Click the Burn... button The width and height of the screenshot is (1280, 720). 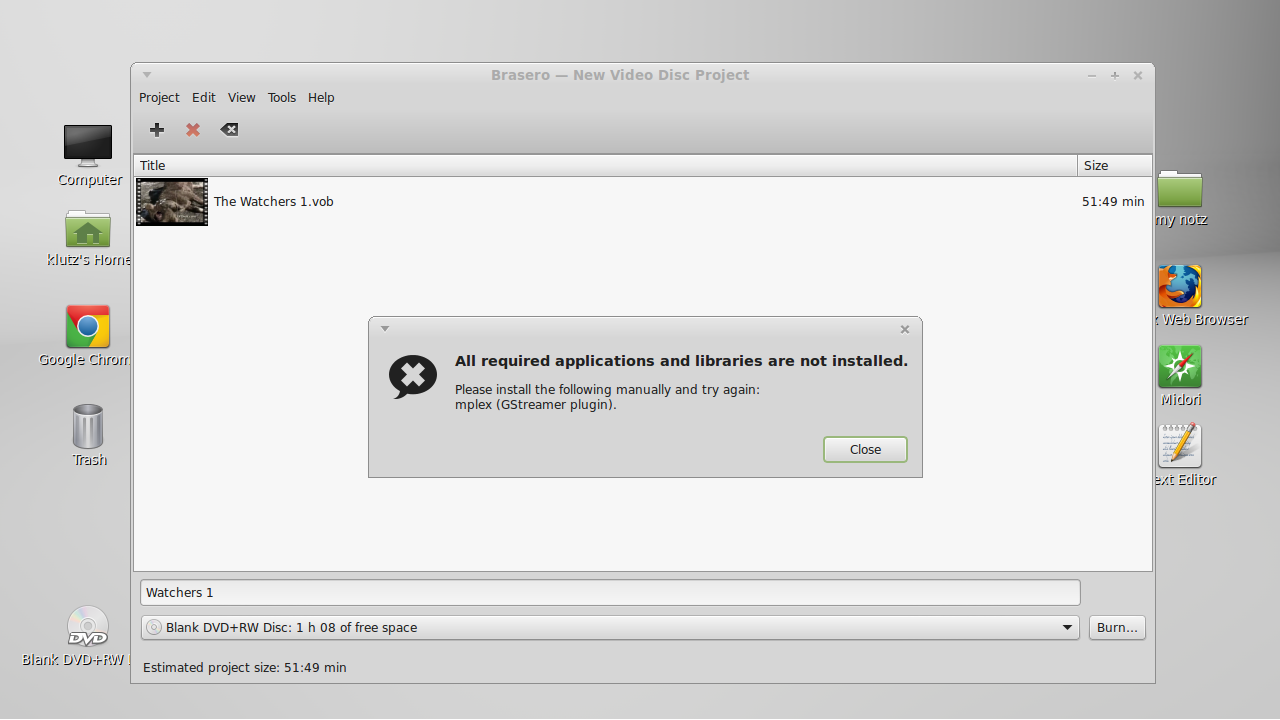coord(1117,627)
